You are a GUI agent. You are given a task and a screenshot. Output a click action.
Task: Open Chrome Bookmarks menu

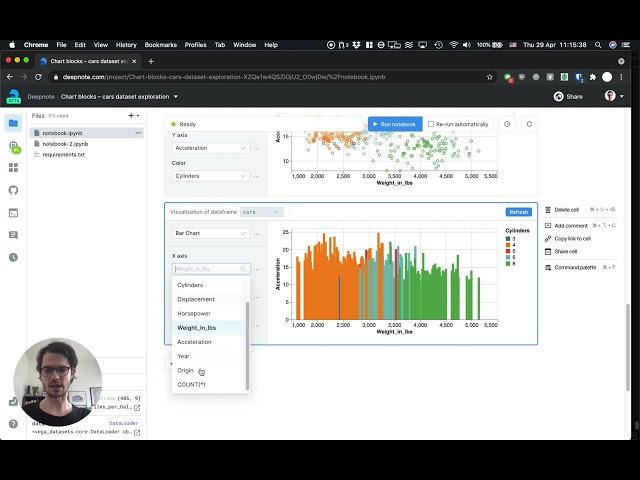click(160, 45)
